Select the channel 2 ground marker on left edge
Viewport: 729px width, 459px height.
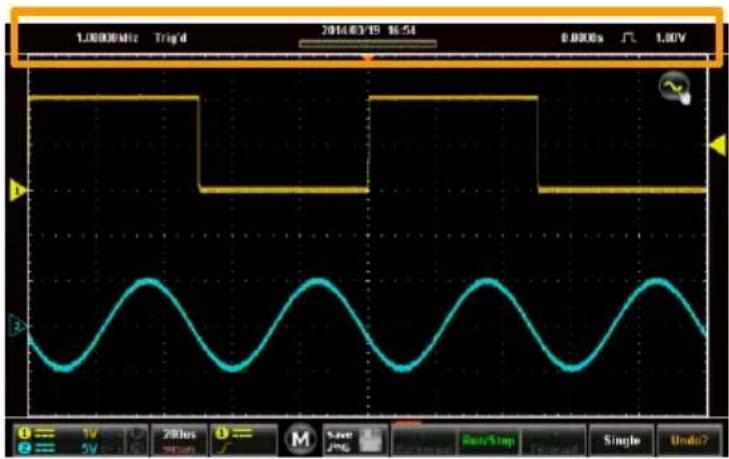[17, 326]
